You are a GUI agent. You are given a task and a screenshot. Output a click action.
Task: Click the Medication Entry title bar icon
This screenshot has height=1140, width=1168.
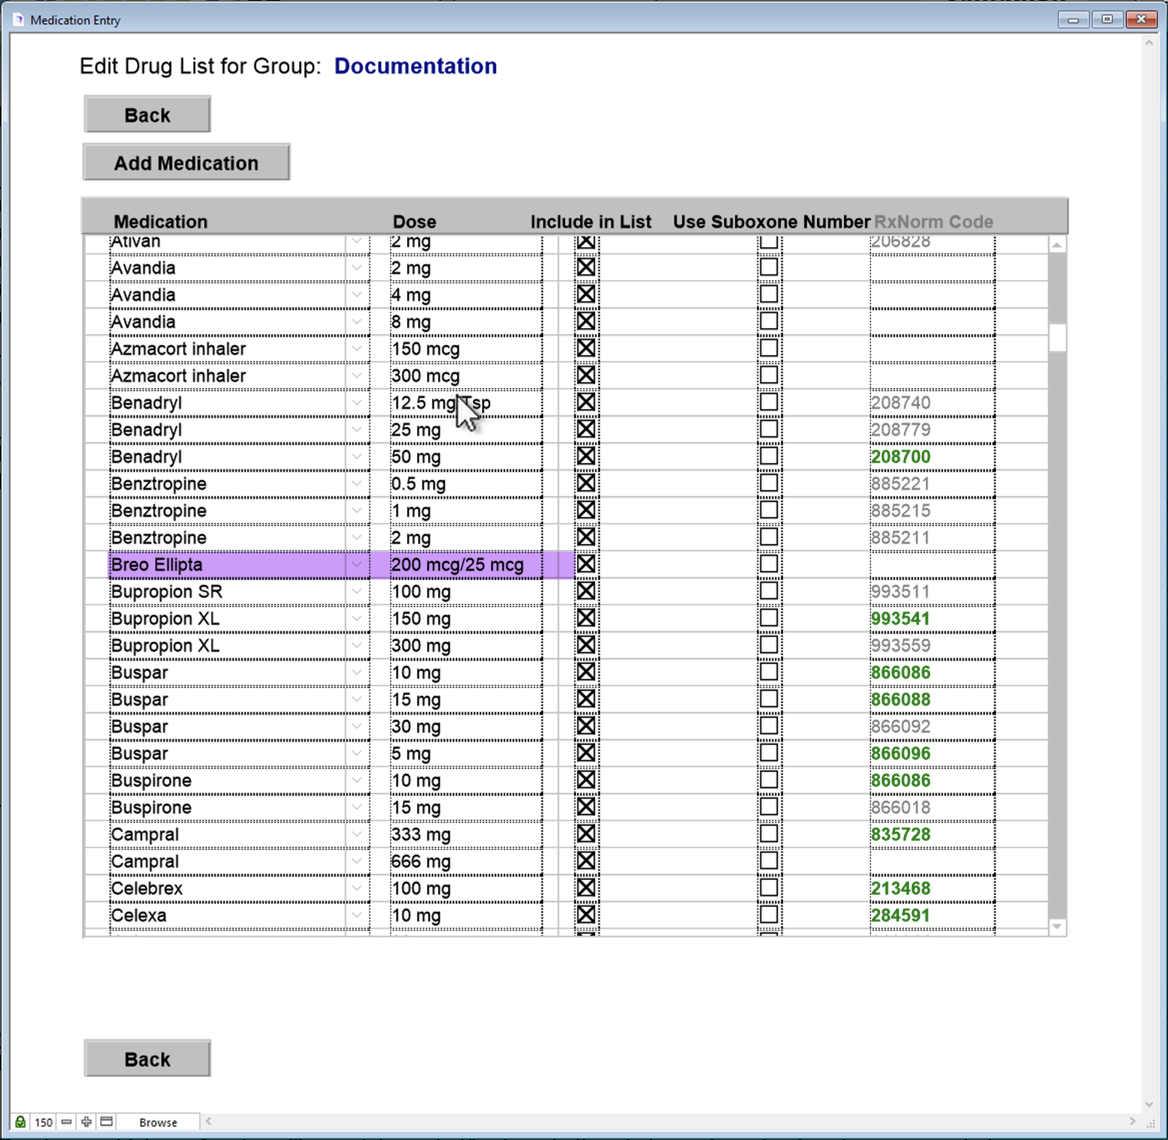(x=18, y=20)
